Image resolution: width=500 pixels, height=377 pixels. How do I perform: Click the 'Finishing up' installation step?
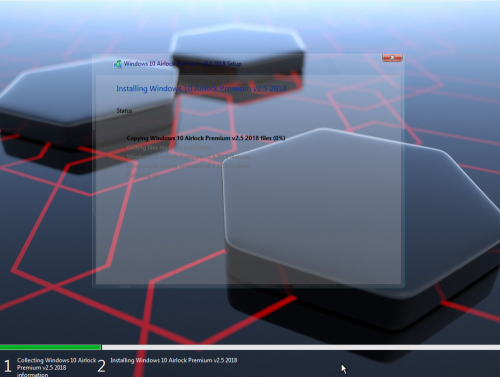point(143,175)
